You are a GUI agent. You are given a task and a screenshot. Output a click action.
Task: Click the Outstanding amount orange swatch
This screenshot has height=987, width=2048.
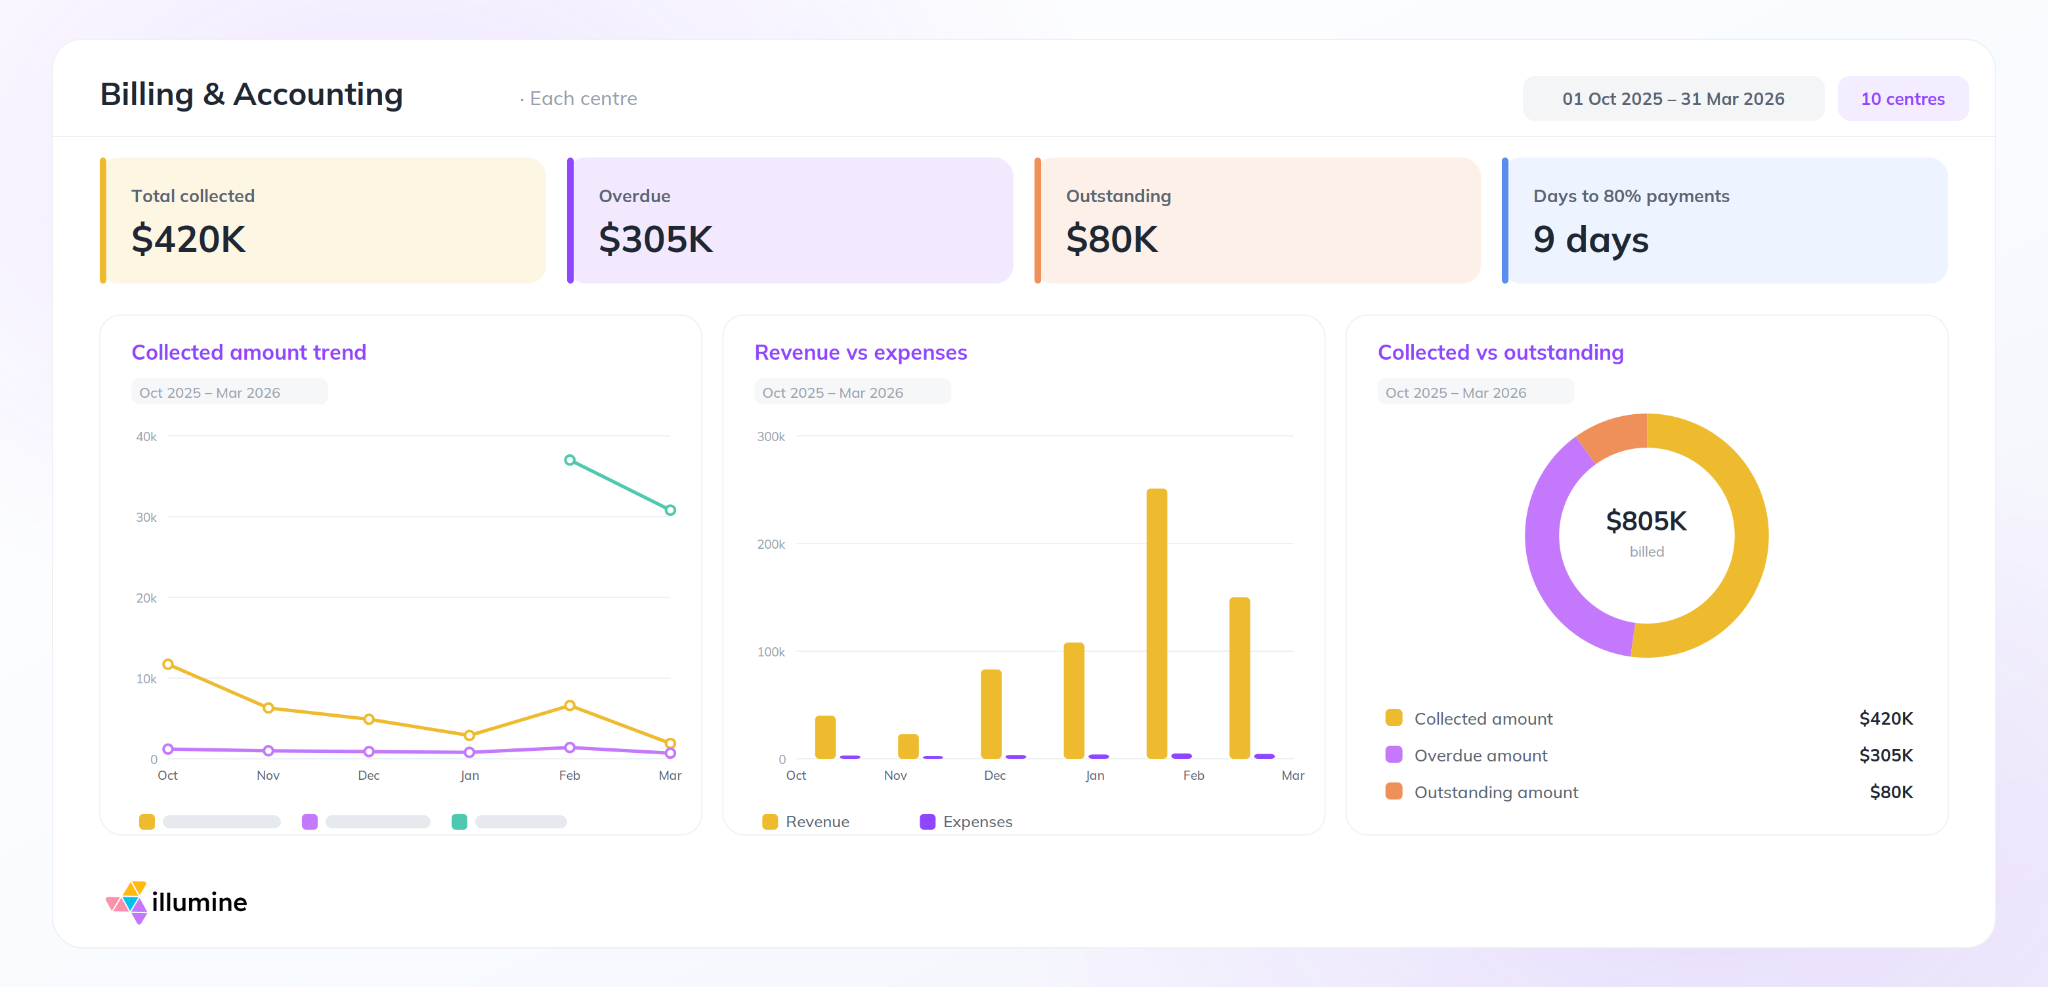1394,791
